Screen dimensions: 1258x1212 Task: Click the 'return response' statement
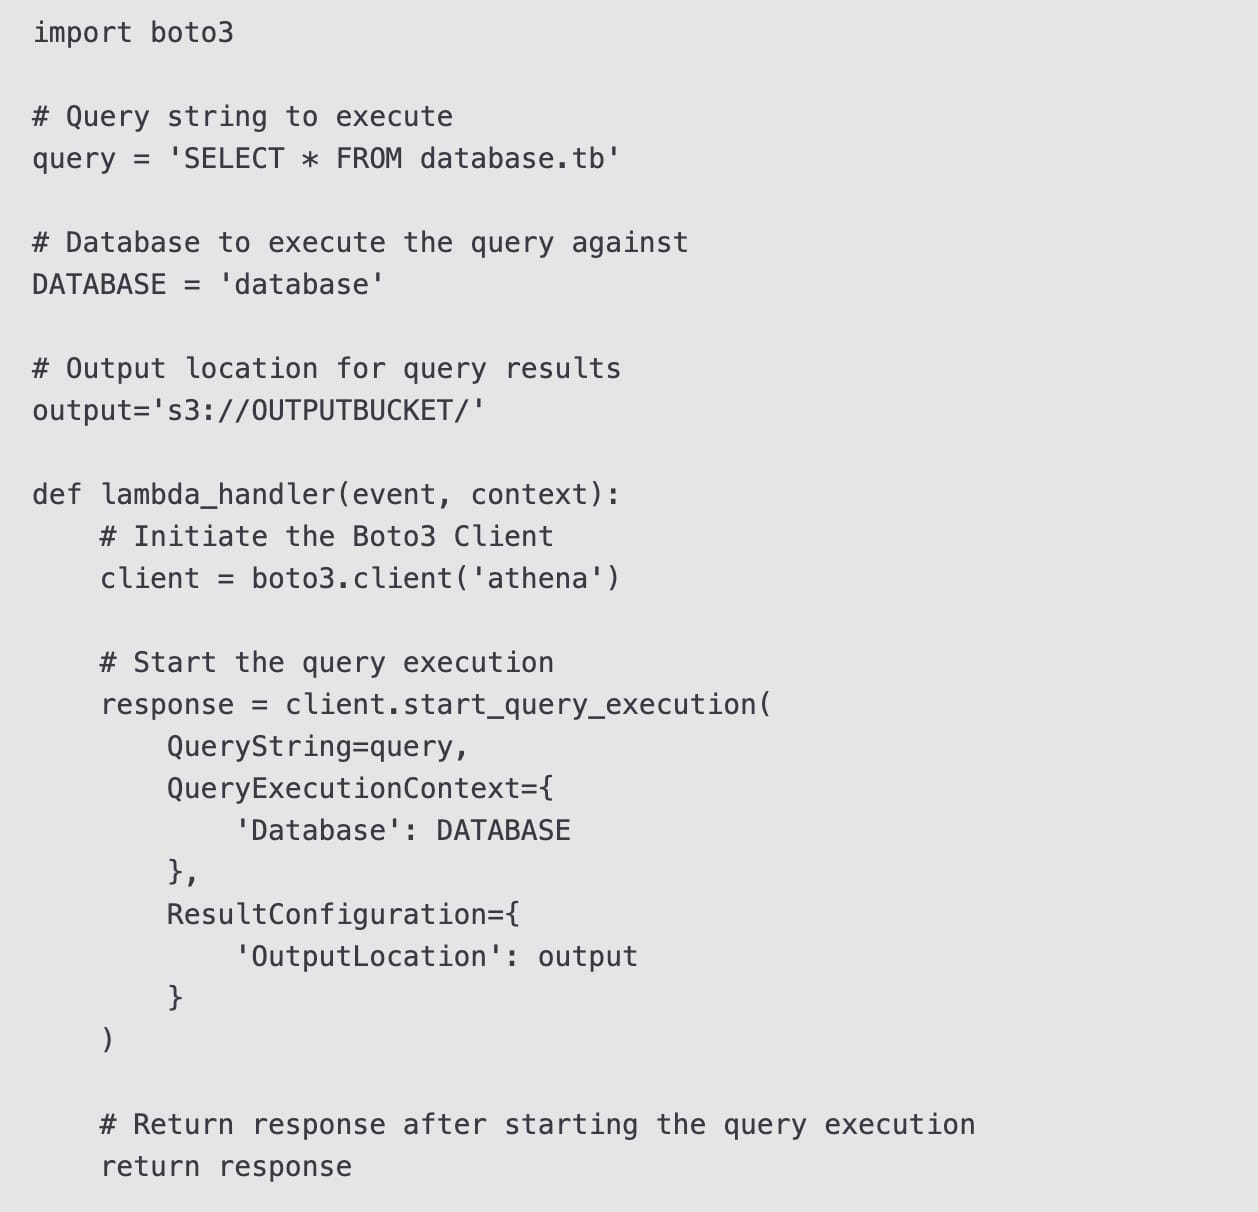pos(226,1167)
